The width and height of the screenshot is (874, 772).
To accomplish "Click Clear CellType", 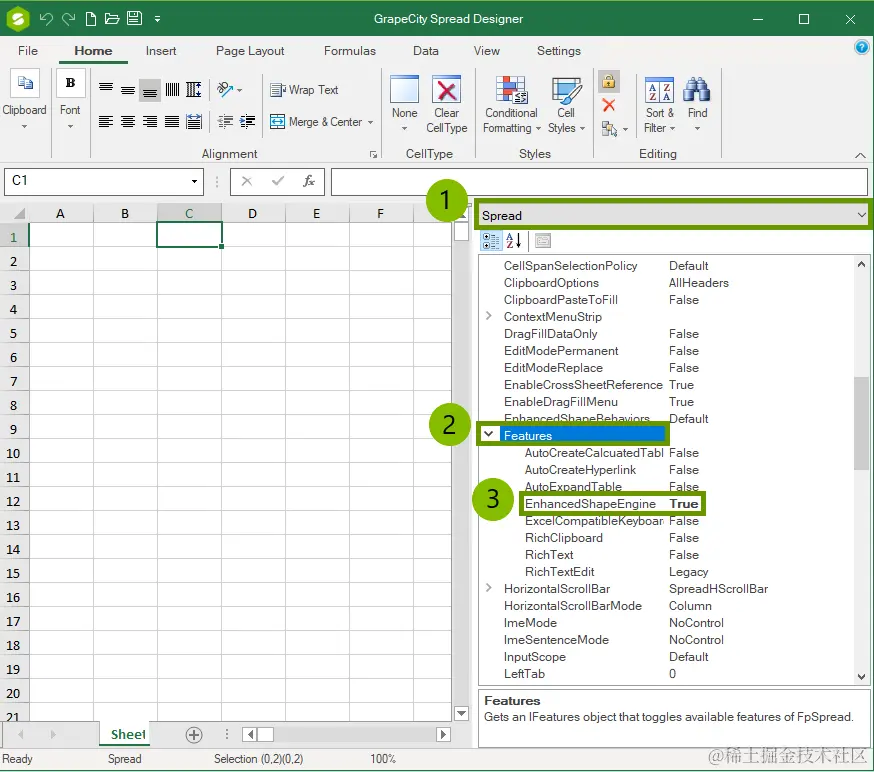I will click(x=446, y=104).
